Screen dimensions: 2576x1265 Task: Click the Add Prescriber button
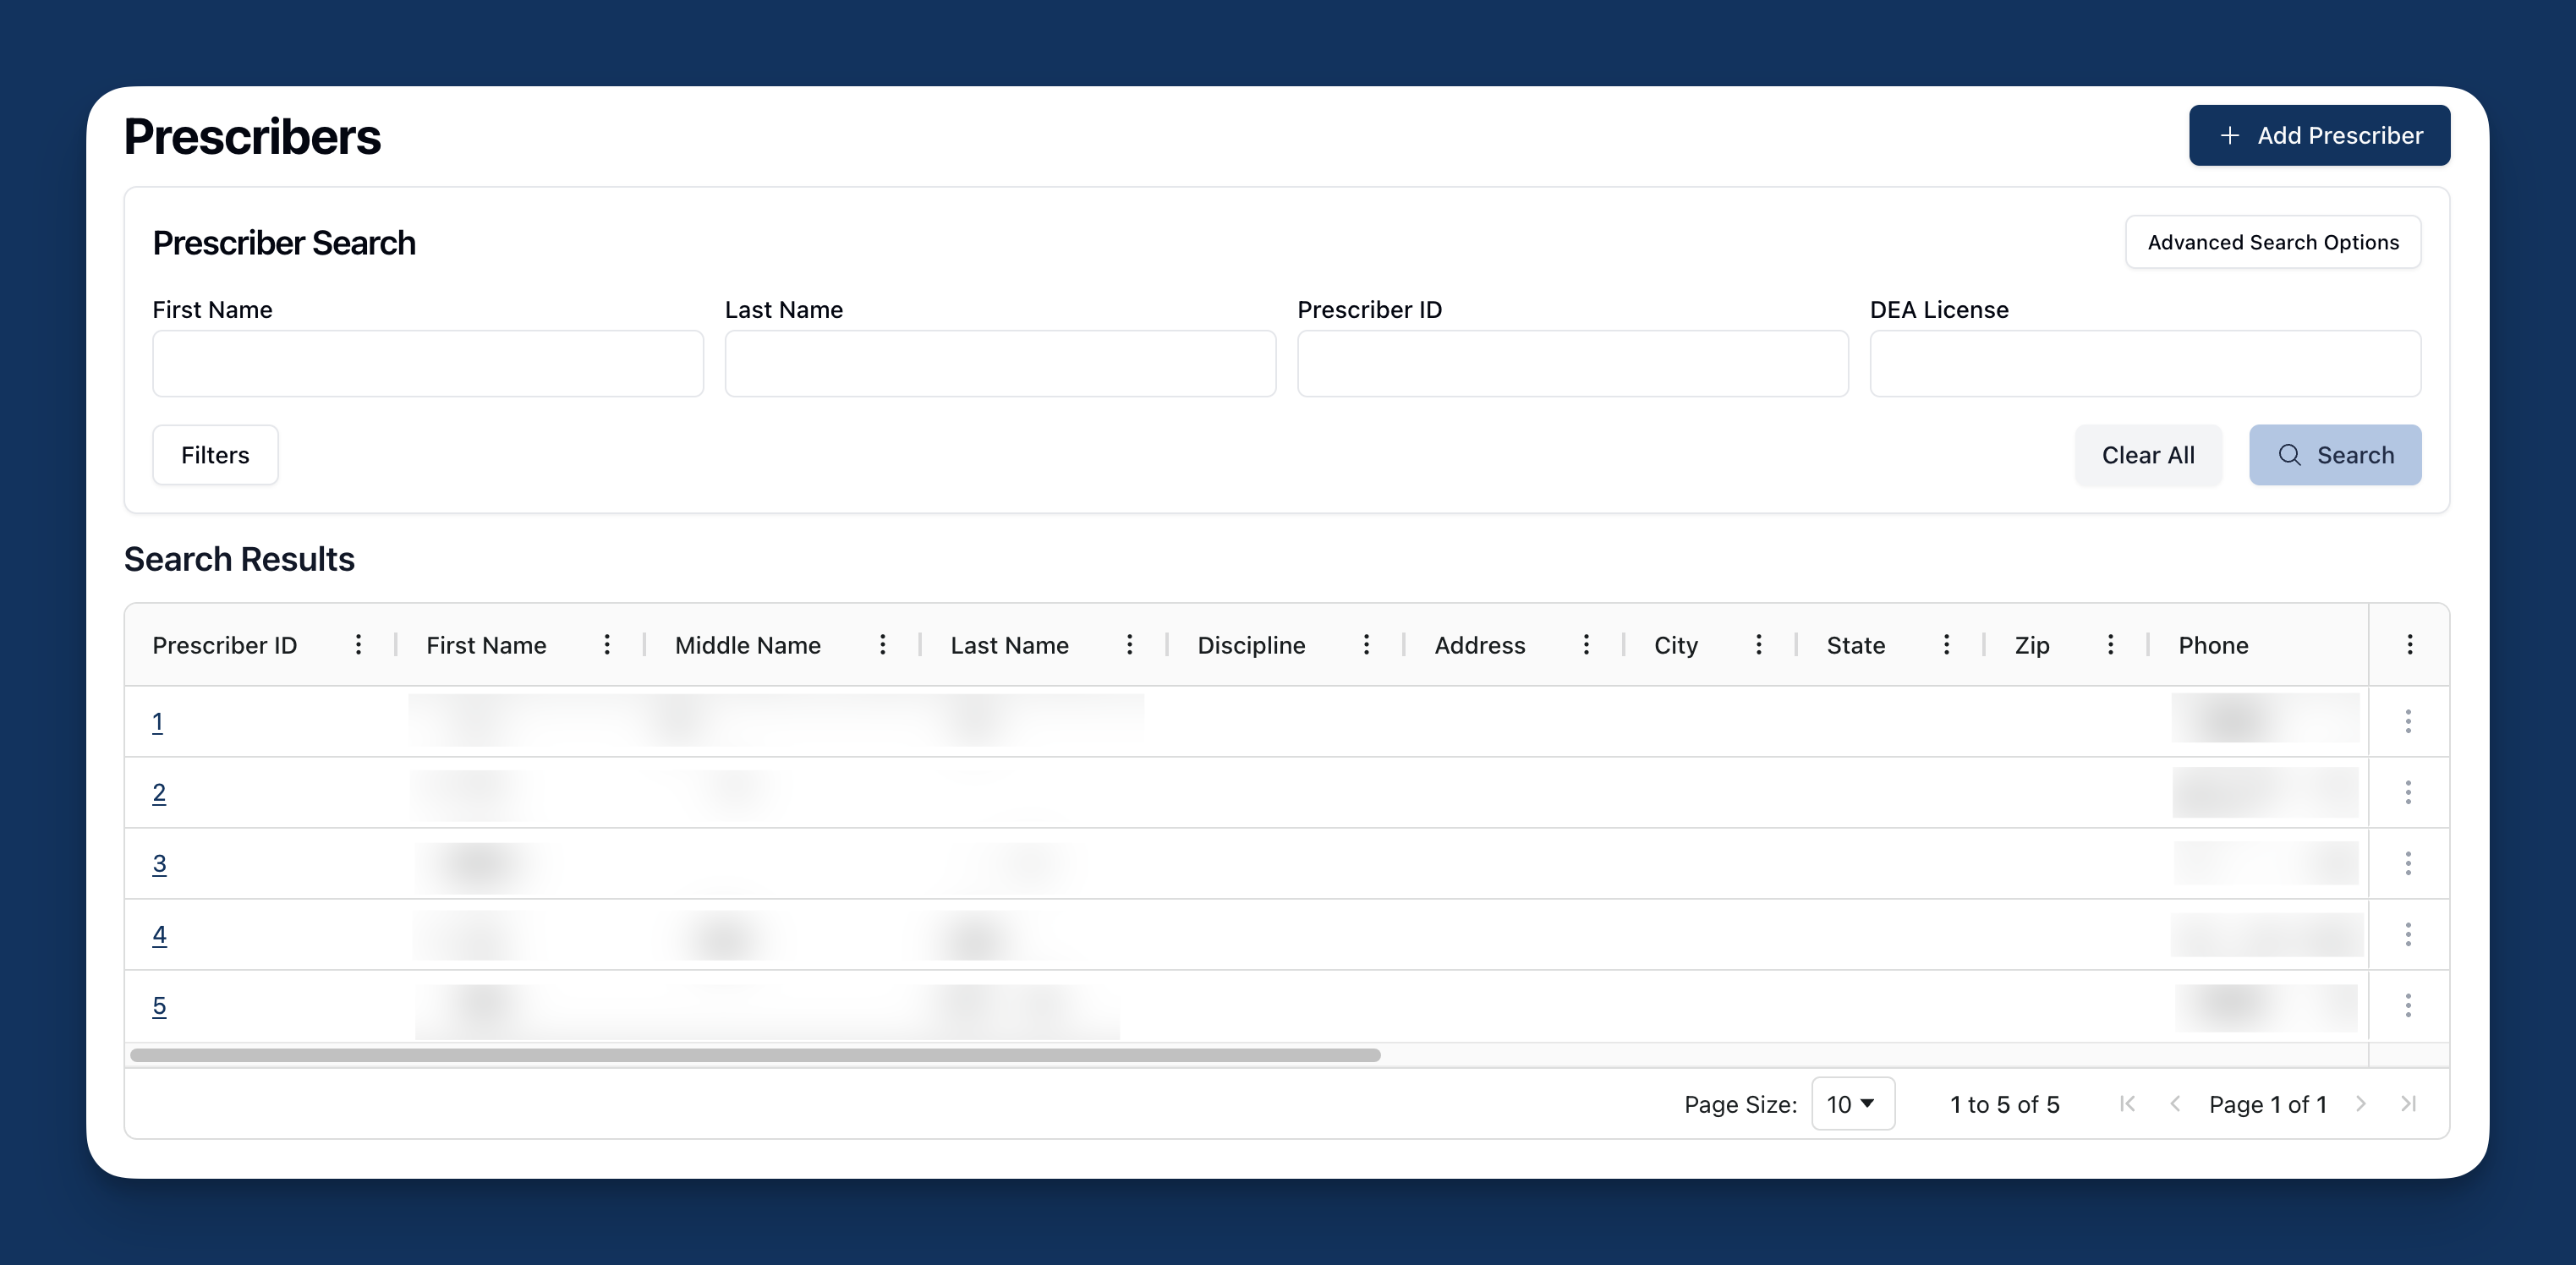(2319, 135)
